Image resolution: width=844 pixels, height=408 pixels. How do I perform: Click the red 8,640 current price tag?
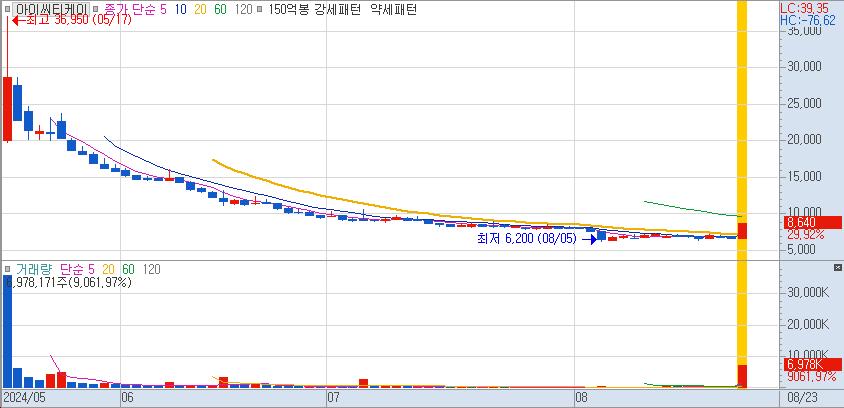point(811,222)
